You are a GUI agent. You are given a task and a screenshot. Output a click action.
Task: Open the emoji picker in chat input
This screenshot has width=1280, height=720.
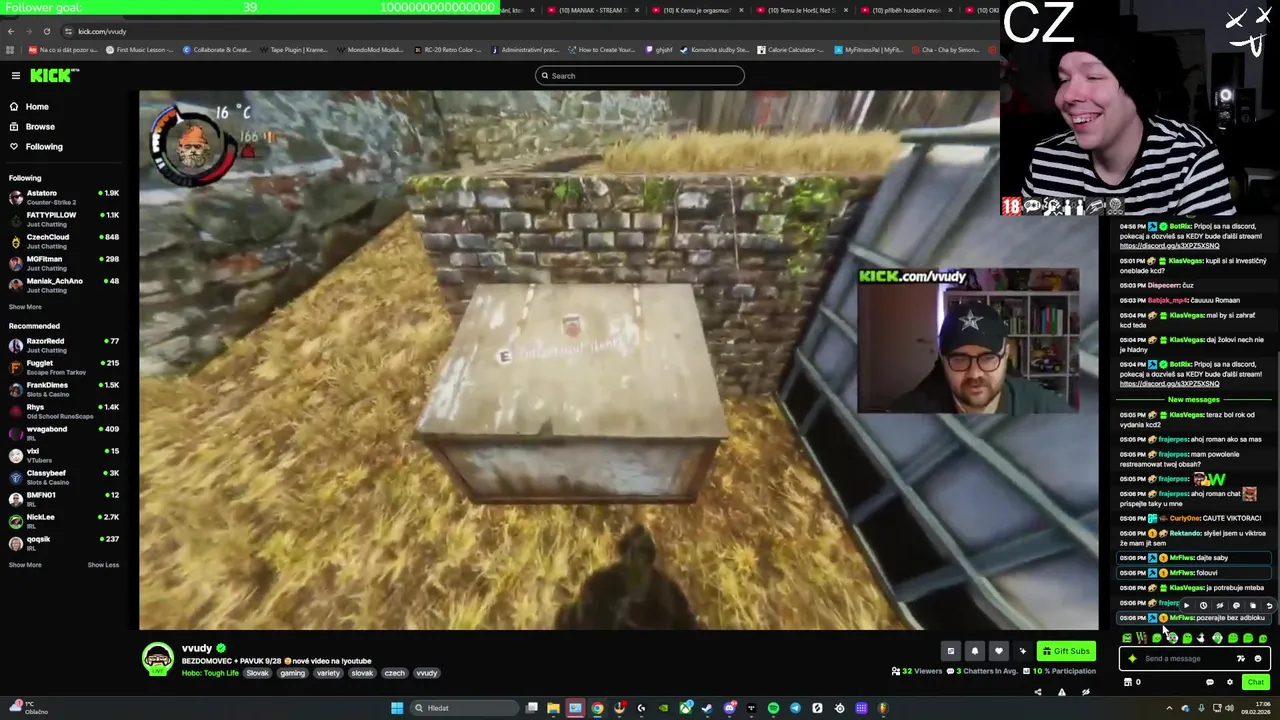[1257, 659]
